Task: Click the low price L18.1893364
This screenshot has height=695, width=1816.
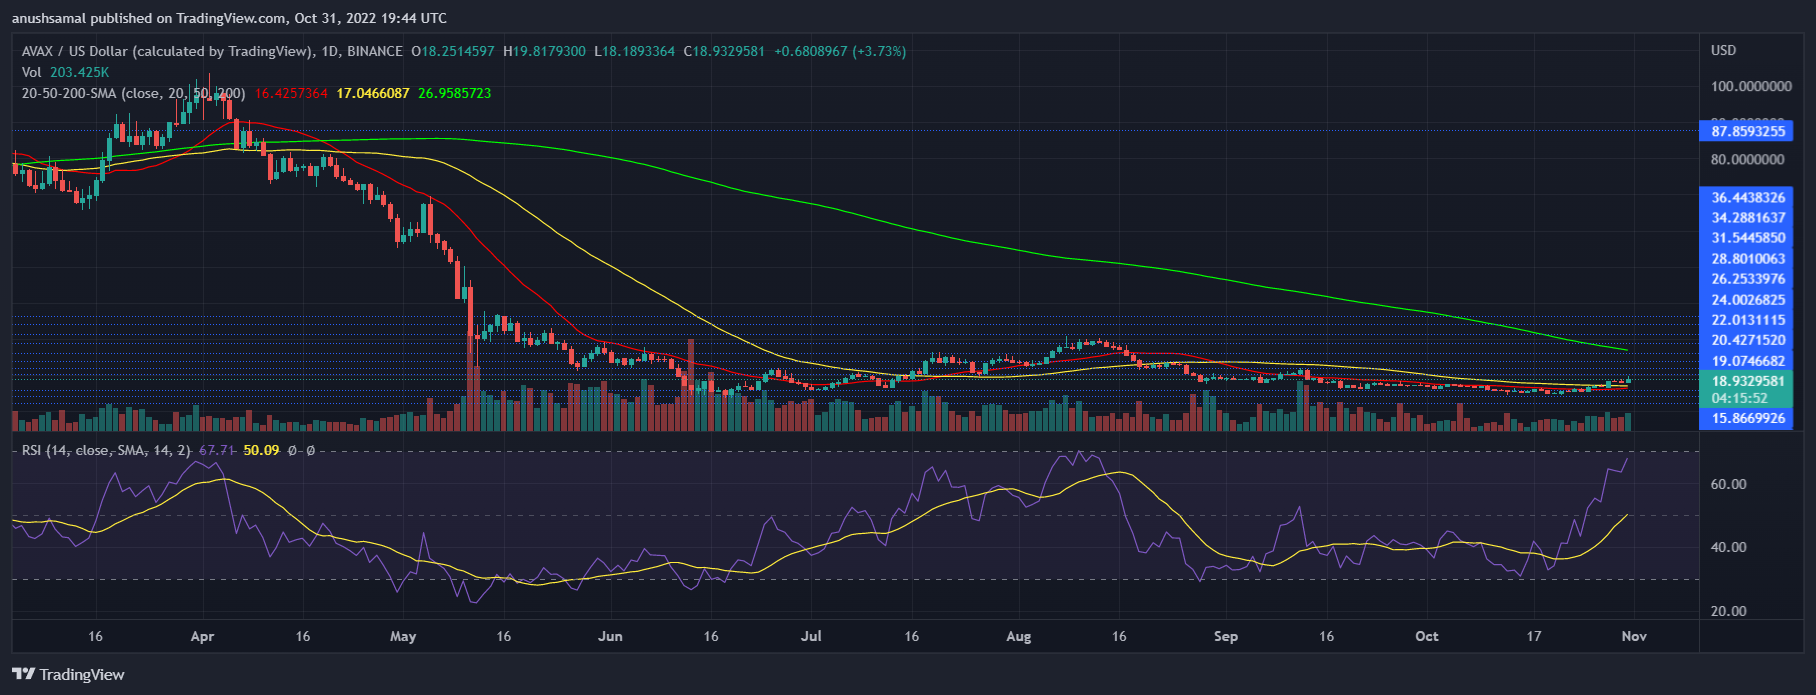Action: point(634,51)
